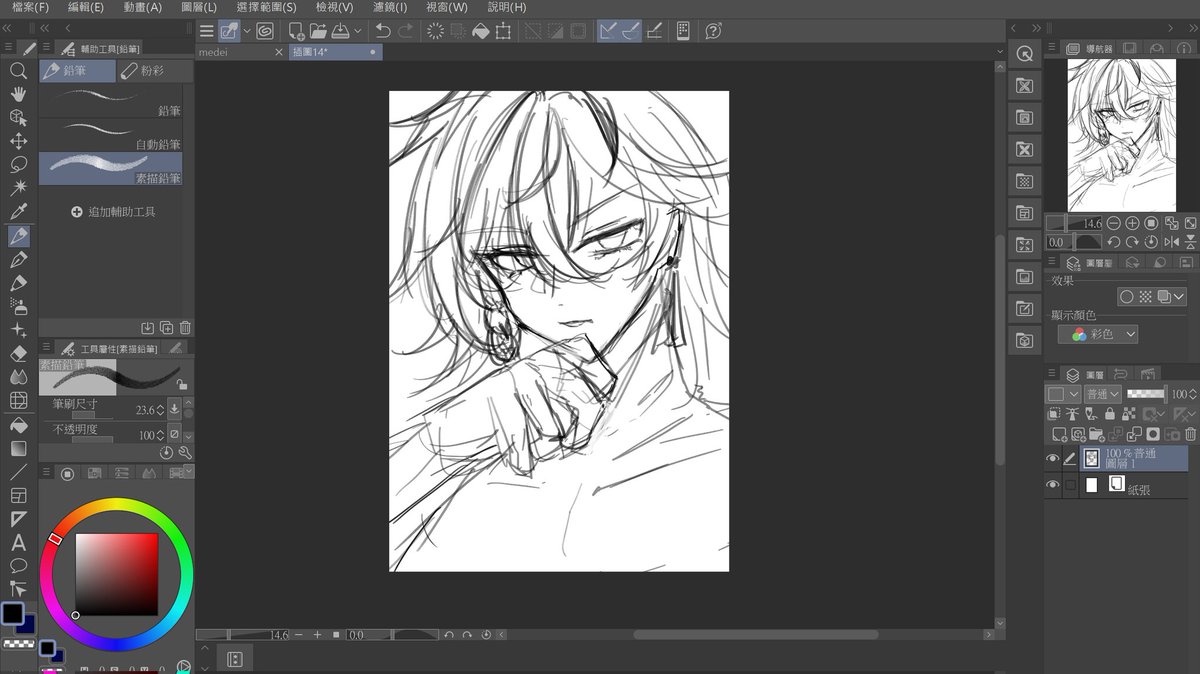Select the Eyedropper tool

tap(18, 212)
